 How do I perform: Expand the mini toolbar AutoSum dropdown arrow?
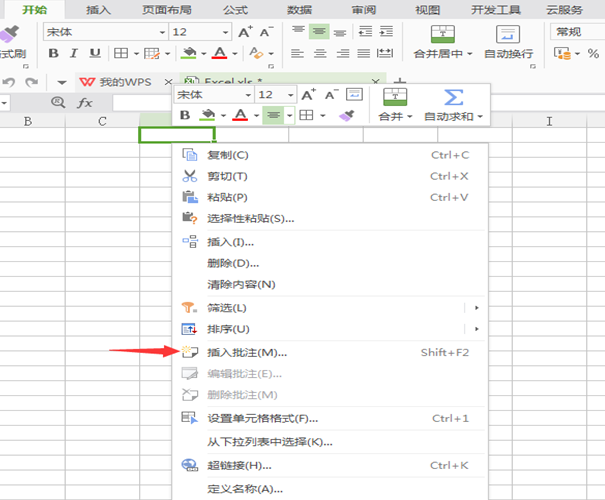point(480,117)
